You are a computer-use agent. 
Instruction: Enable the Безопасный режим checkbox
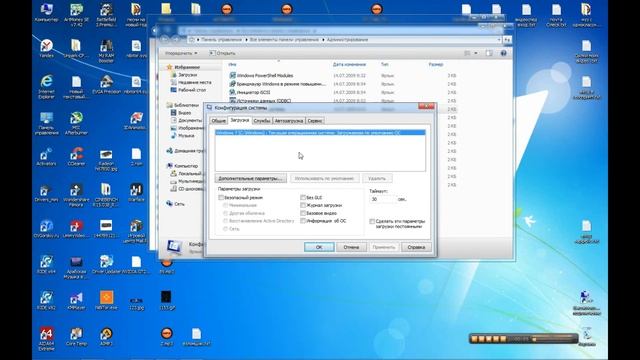[x=221, y=198]
